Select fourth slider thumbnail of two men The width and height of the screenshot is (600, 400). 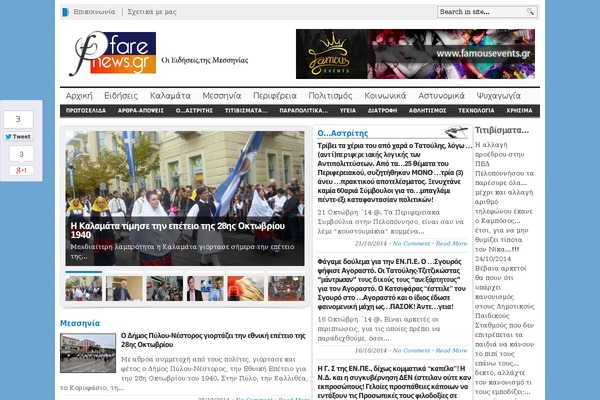(205, 288)
